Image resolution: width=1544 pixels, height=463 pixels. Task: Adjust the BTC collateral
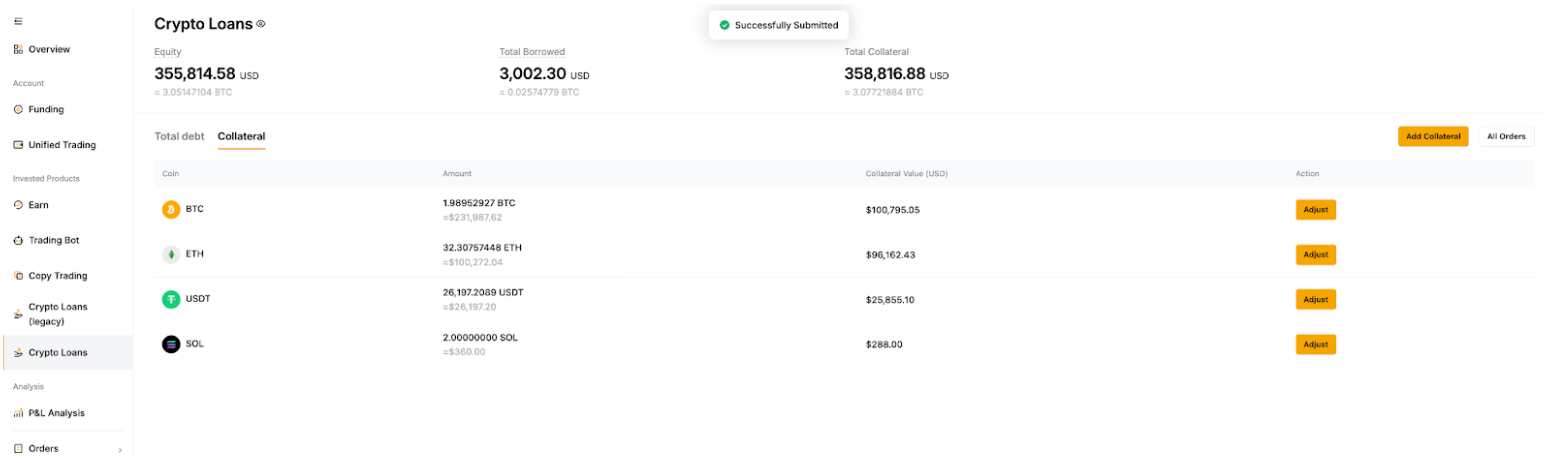(1315, 210)
